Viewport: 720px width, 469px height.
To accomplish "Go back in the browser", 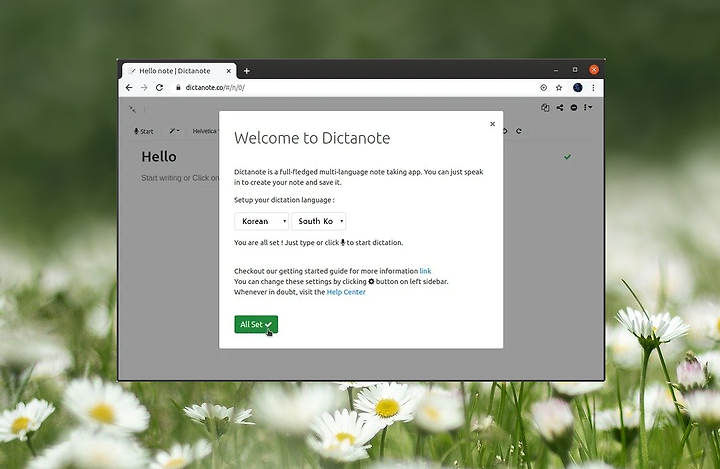I will pos(129,87).
